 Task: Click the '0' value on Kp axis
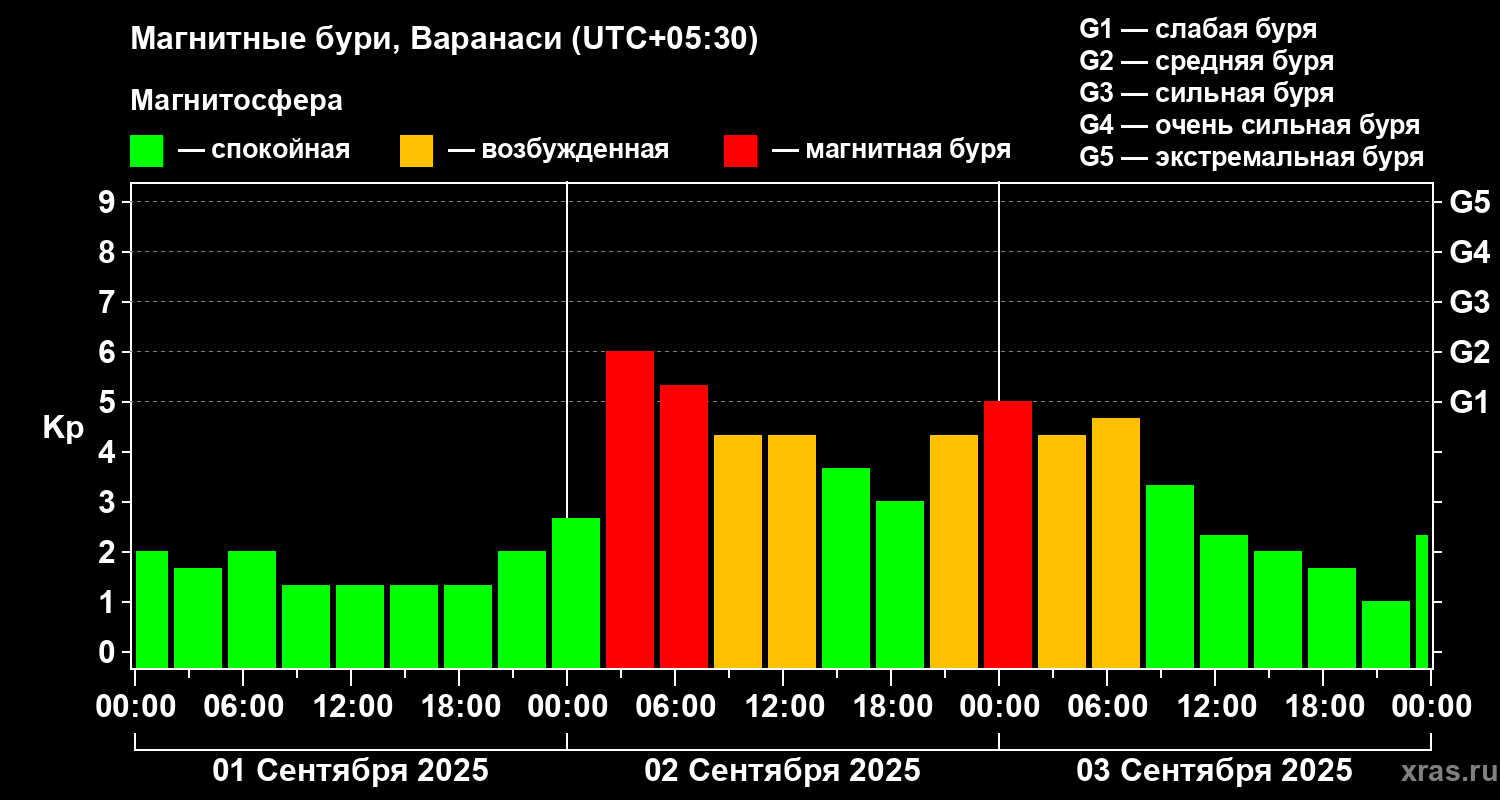109,652
